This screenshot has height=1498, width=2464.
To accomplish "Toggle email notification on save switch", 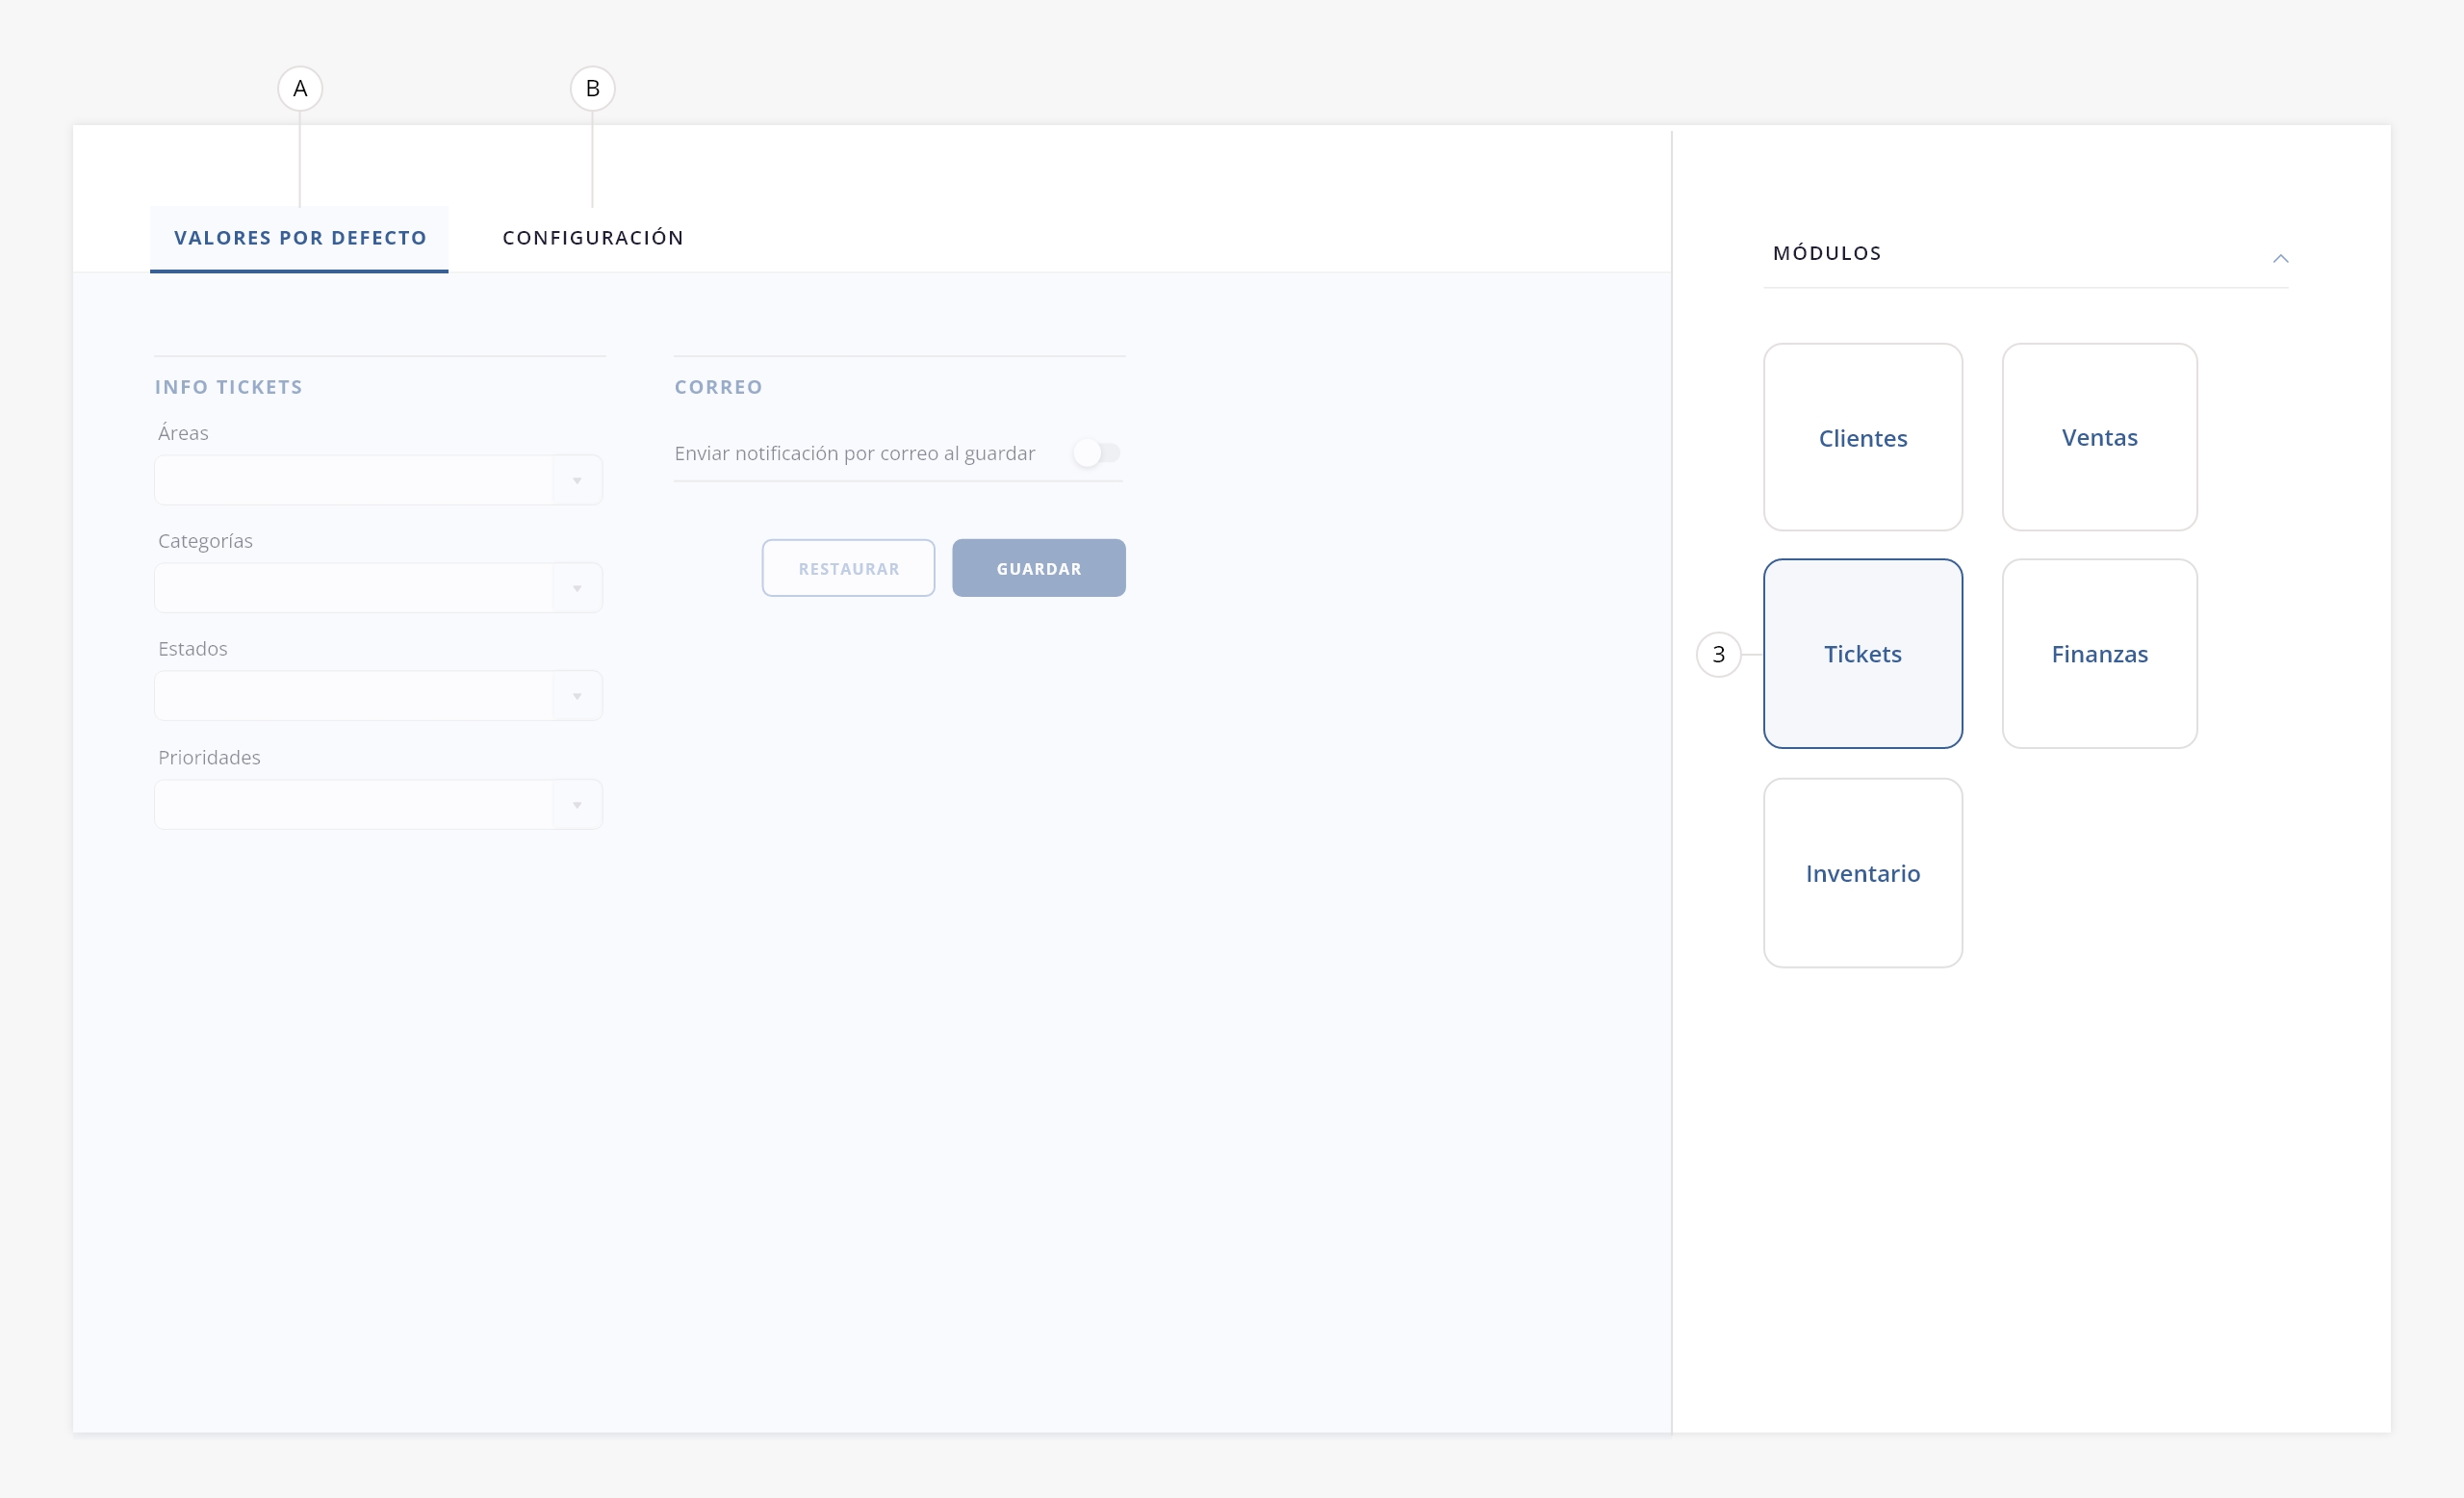I will 1095,453.
